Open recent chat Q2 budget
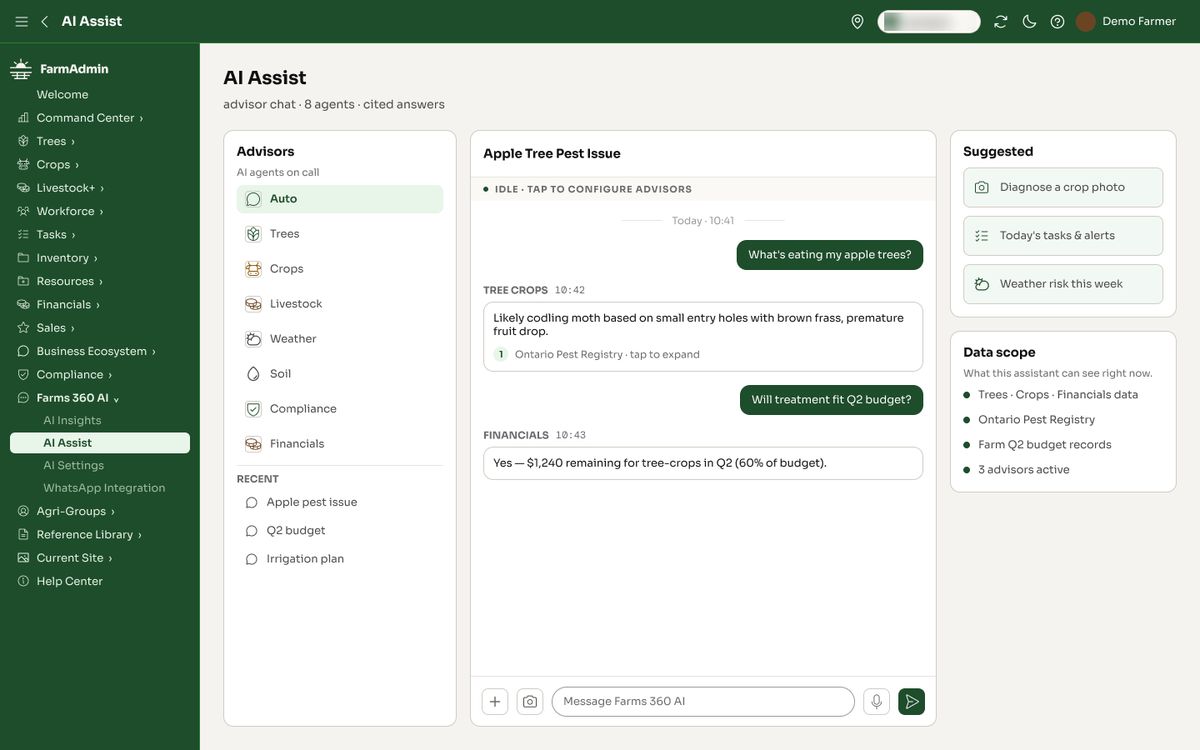Viewport: 1200px width, 750px height. [340, 531]
